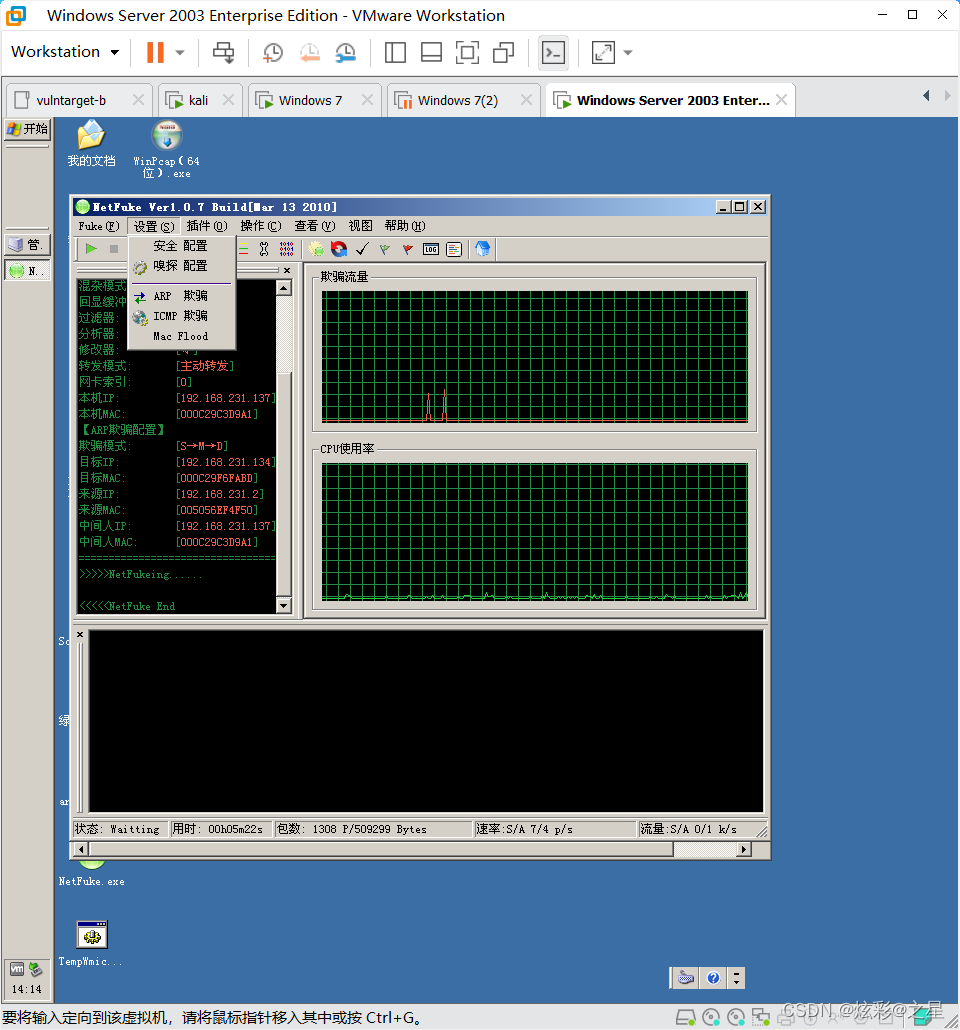The width and height of the screenshot is (960, 1030).
Task: Switch to the kali VM tab
Action: point(198,101)
